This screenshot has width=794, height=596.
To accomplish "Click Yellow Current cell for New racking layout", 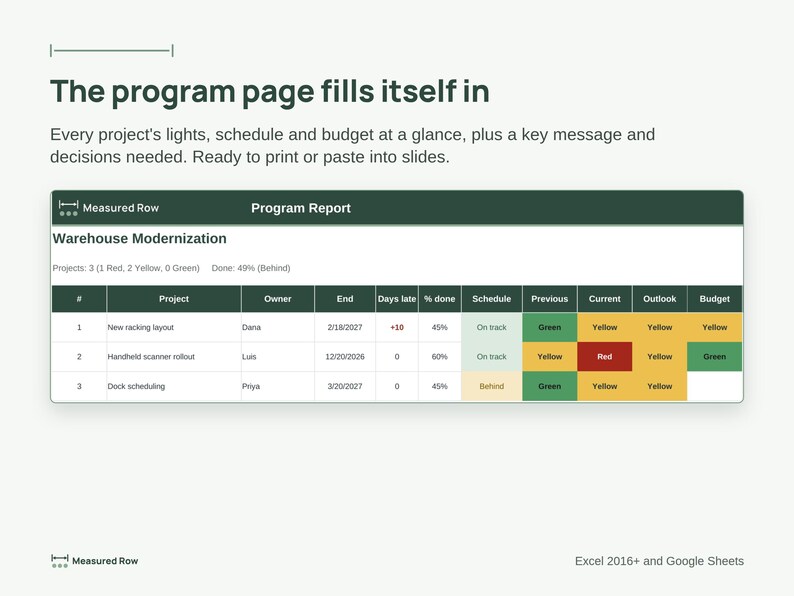I will pos(605,327).
